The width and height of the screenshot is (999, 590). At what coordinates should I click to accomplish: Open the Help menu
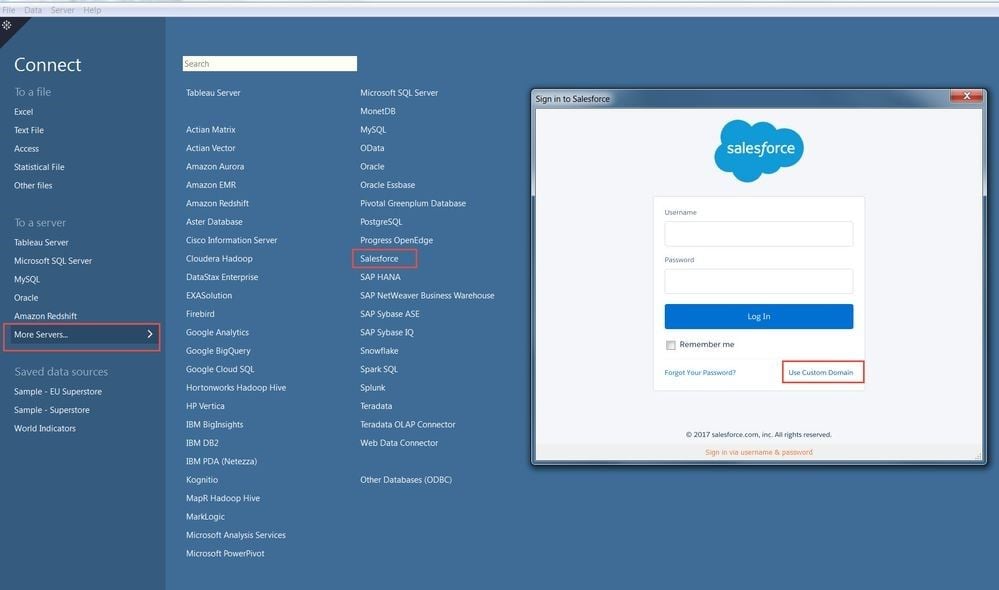pos(92,10)
